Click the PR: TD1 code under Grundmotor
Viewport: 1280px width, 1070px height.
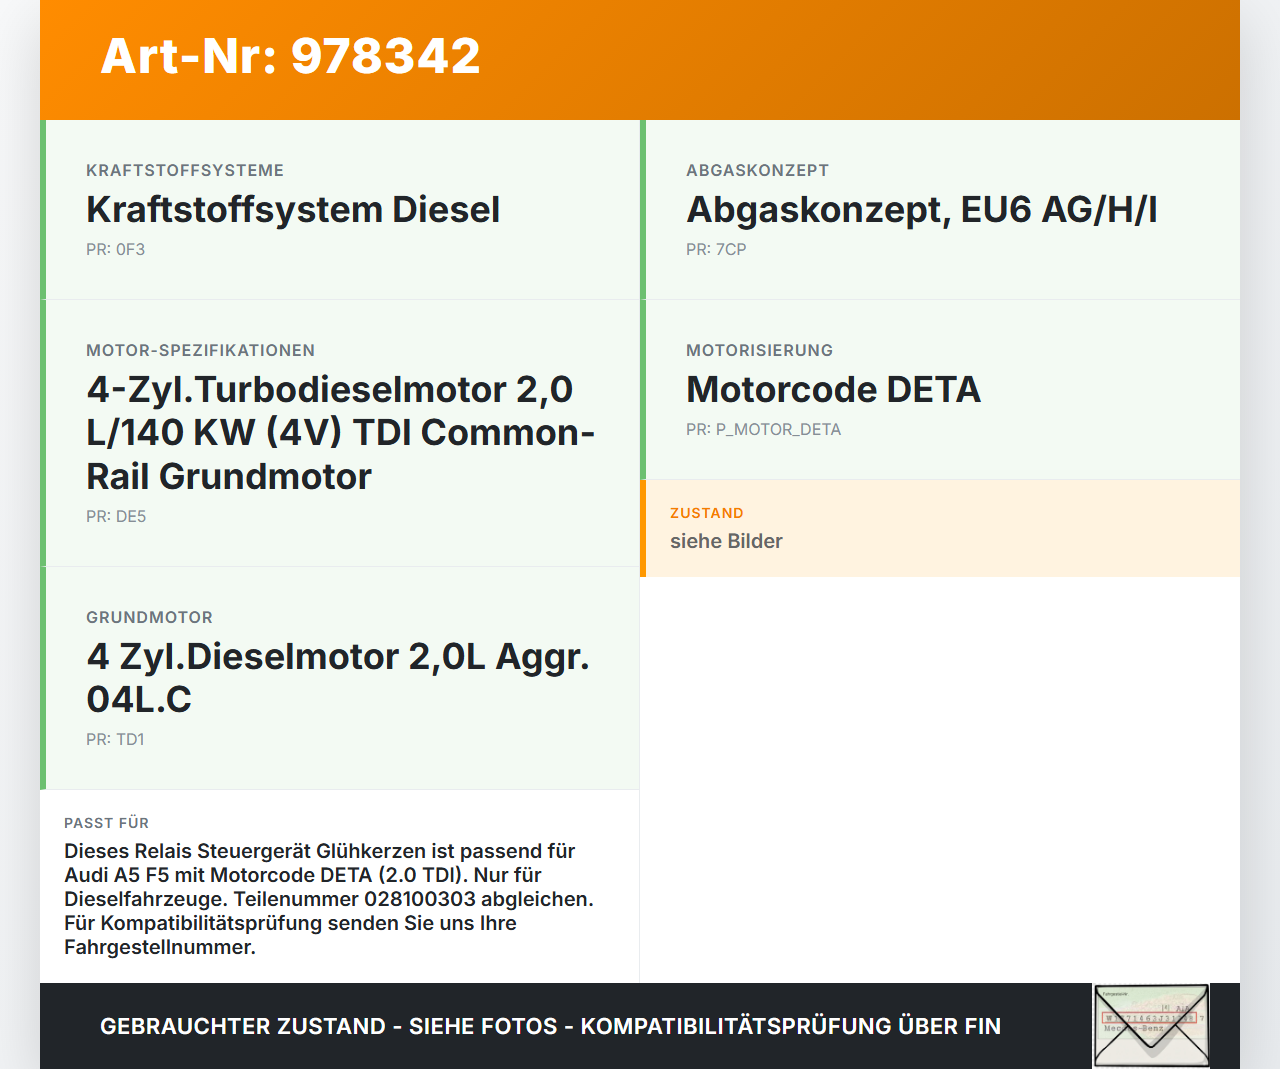pos(116,739)
